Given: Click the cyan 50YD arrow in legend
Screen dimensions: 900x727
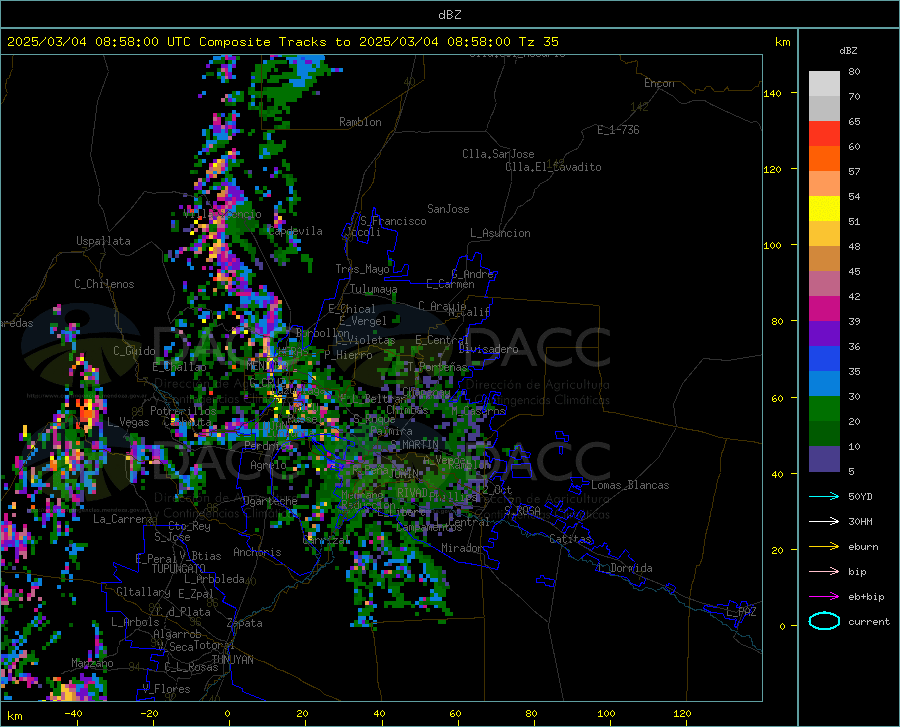Looking at the screenshot, I should tap(824, 496).
